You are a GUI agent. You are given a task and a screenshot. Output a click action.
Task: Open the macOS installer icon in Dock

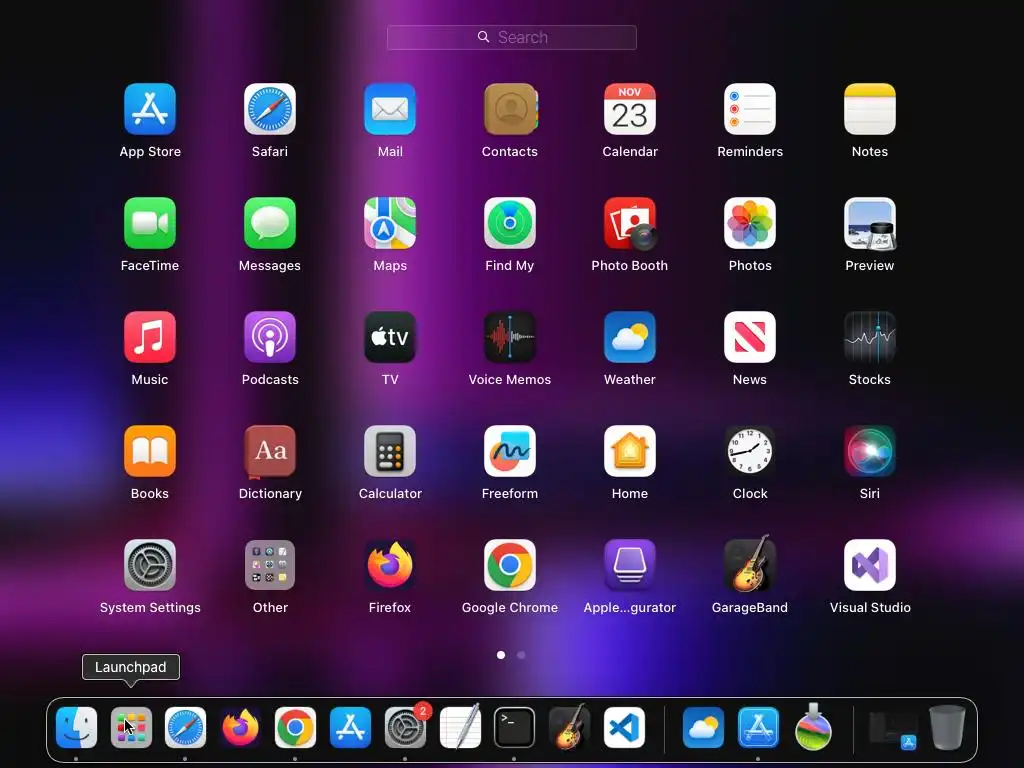[x=813, y=727]
